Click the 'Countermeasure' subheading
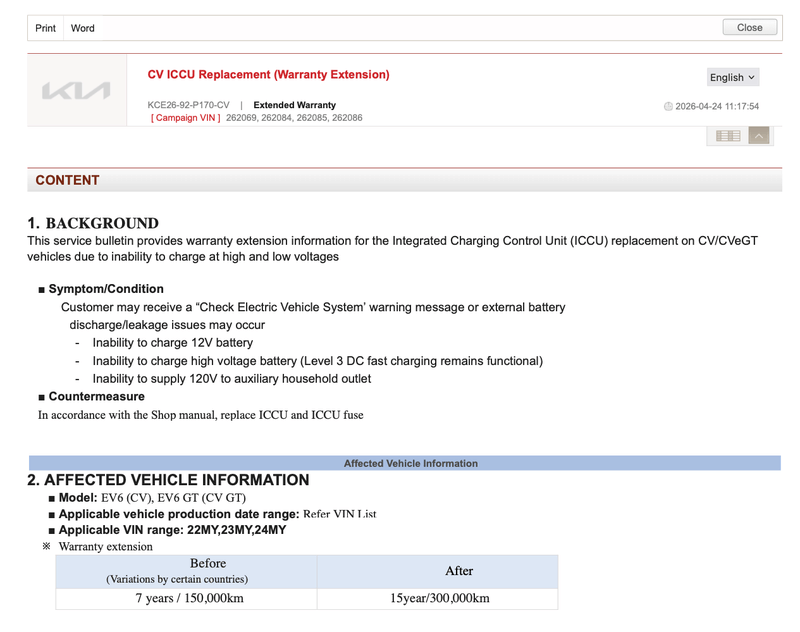The image size is (800, 632). pos(96,396)
